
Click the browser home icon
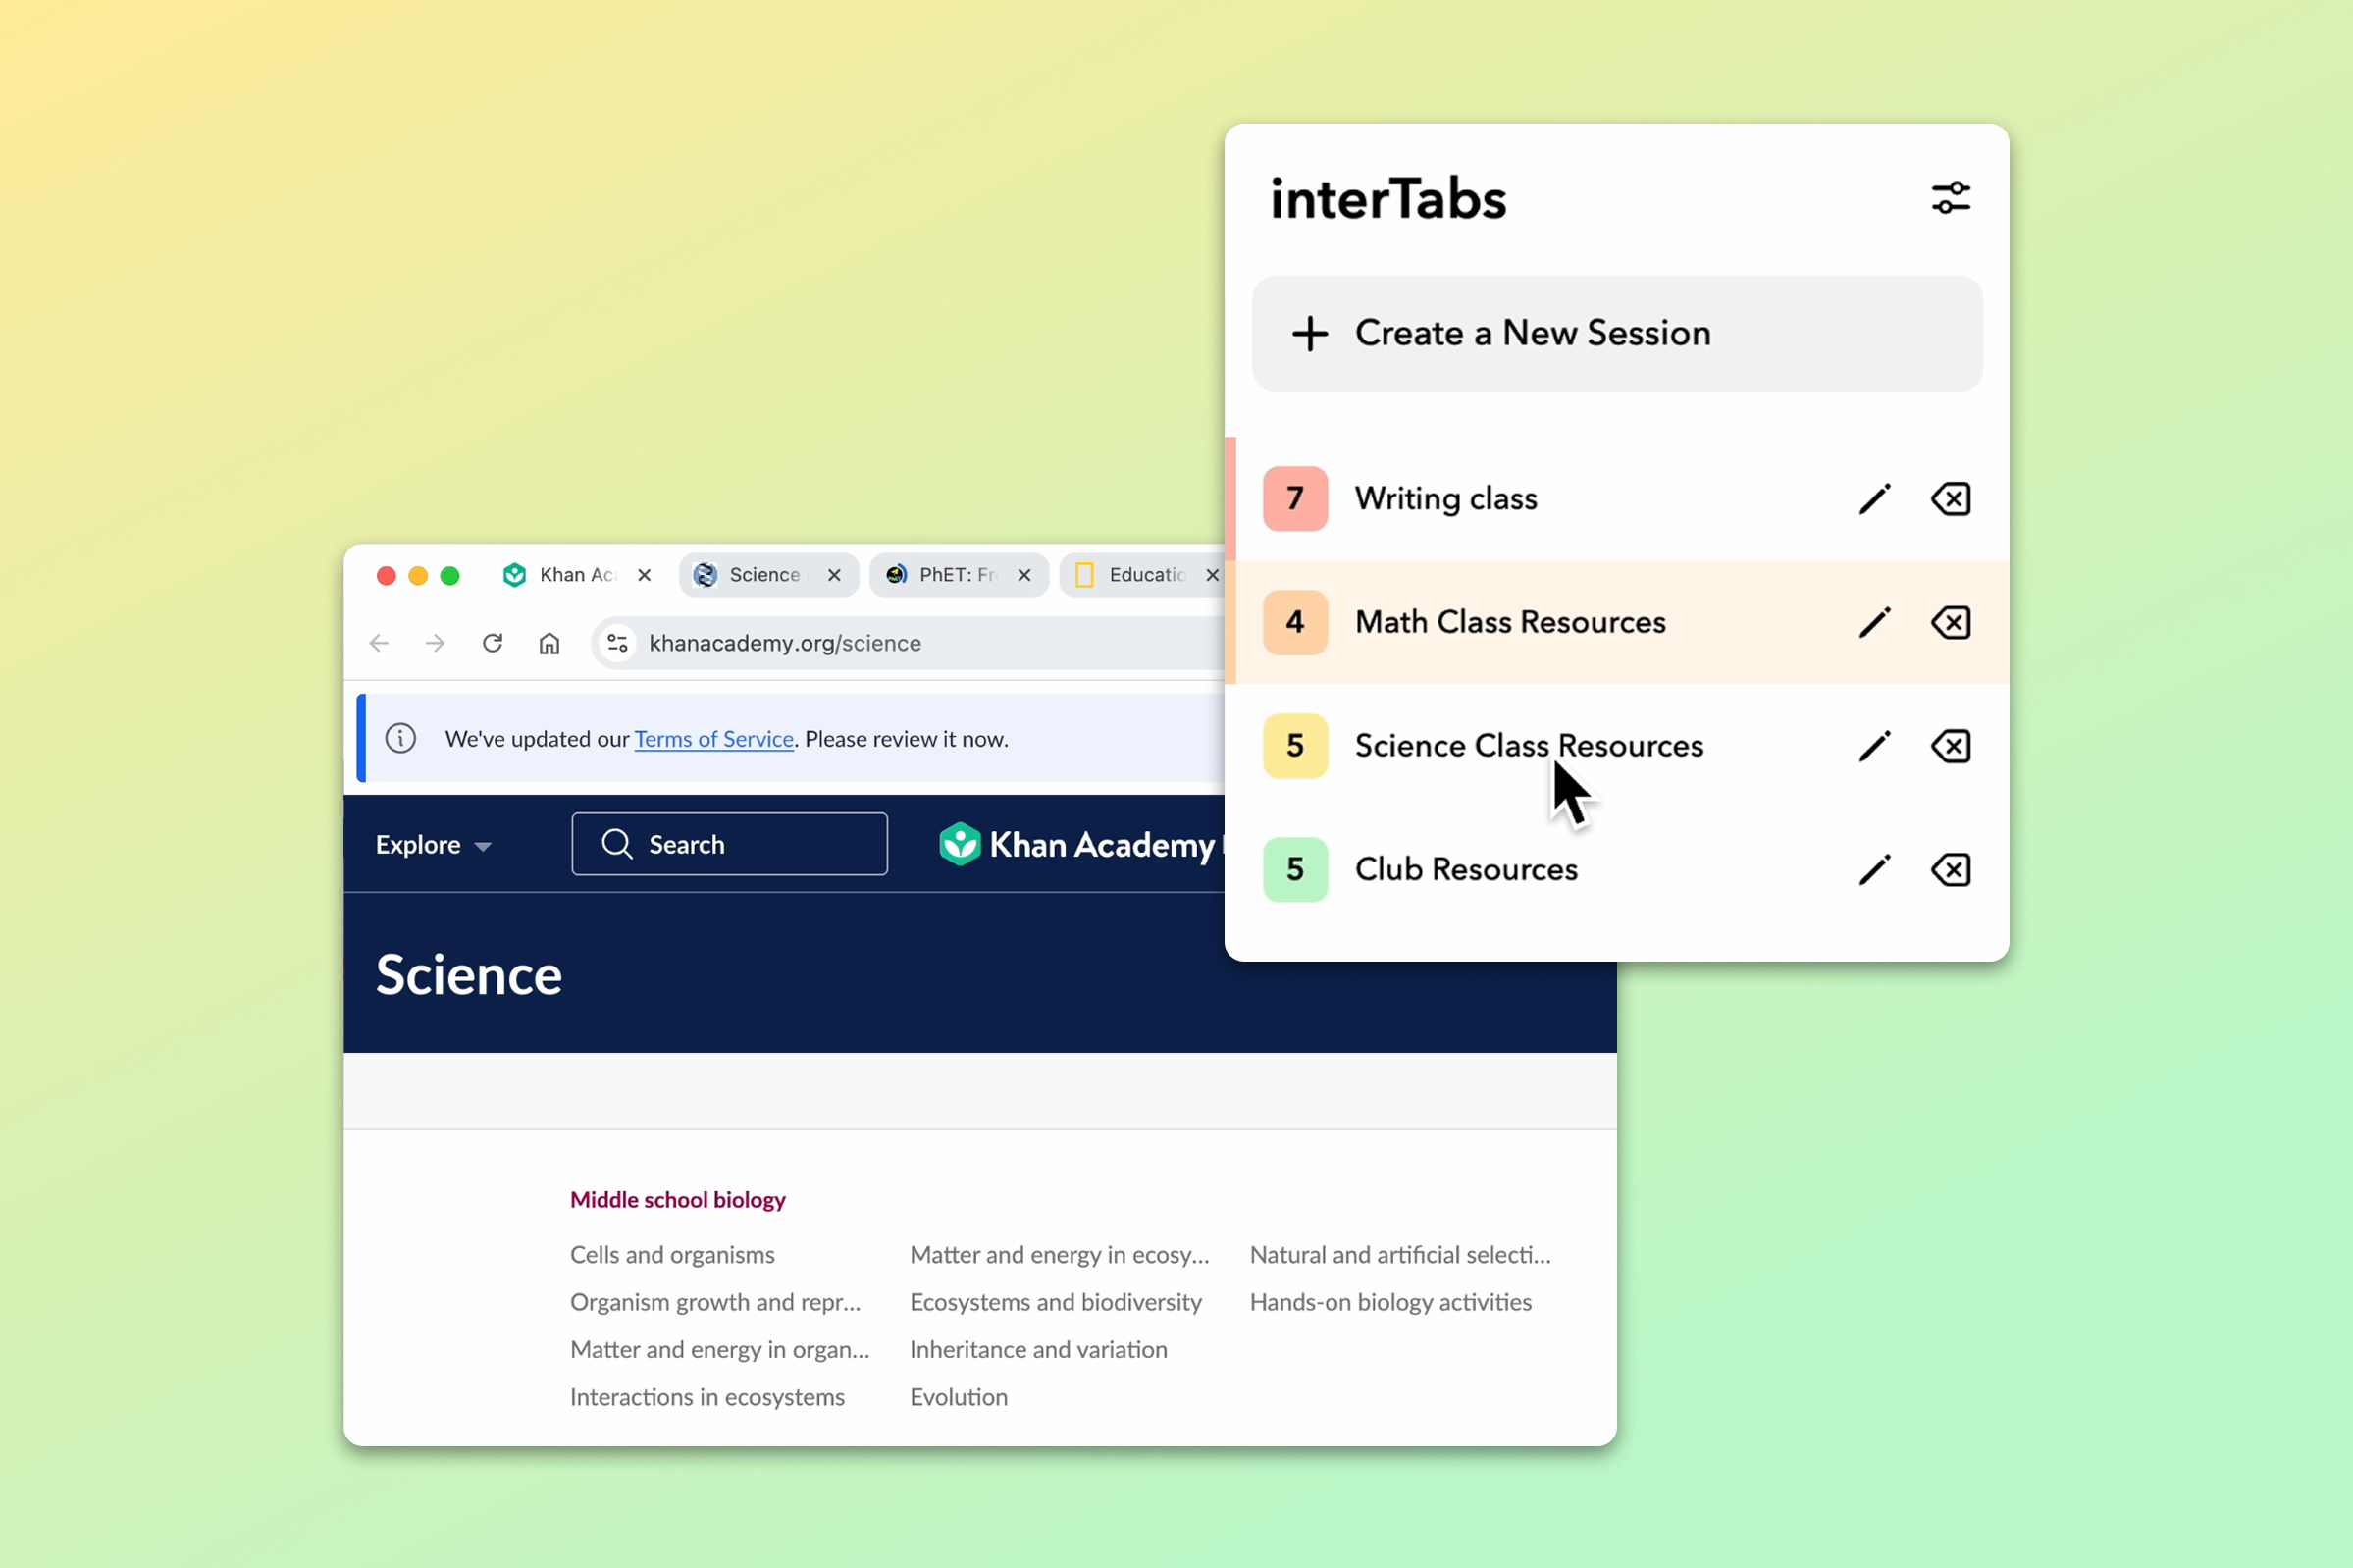549,643
